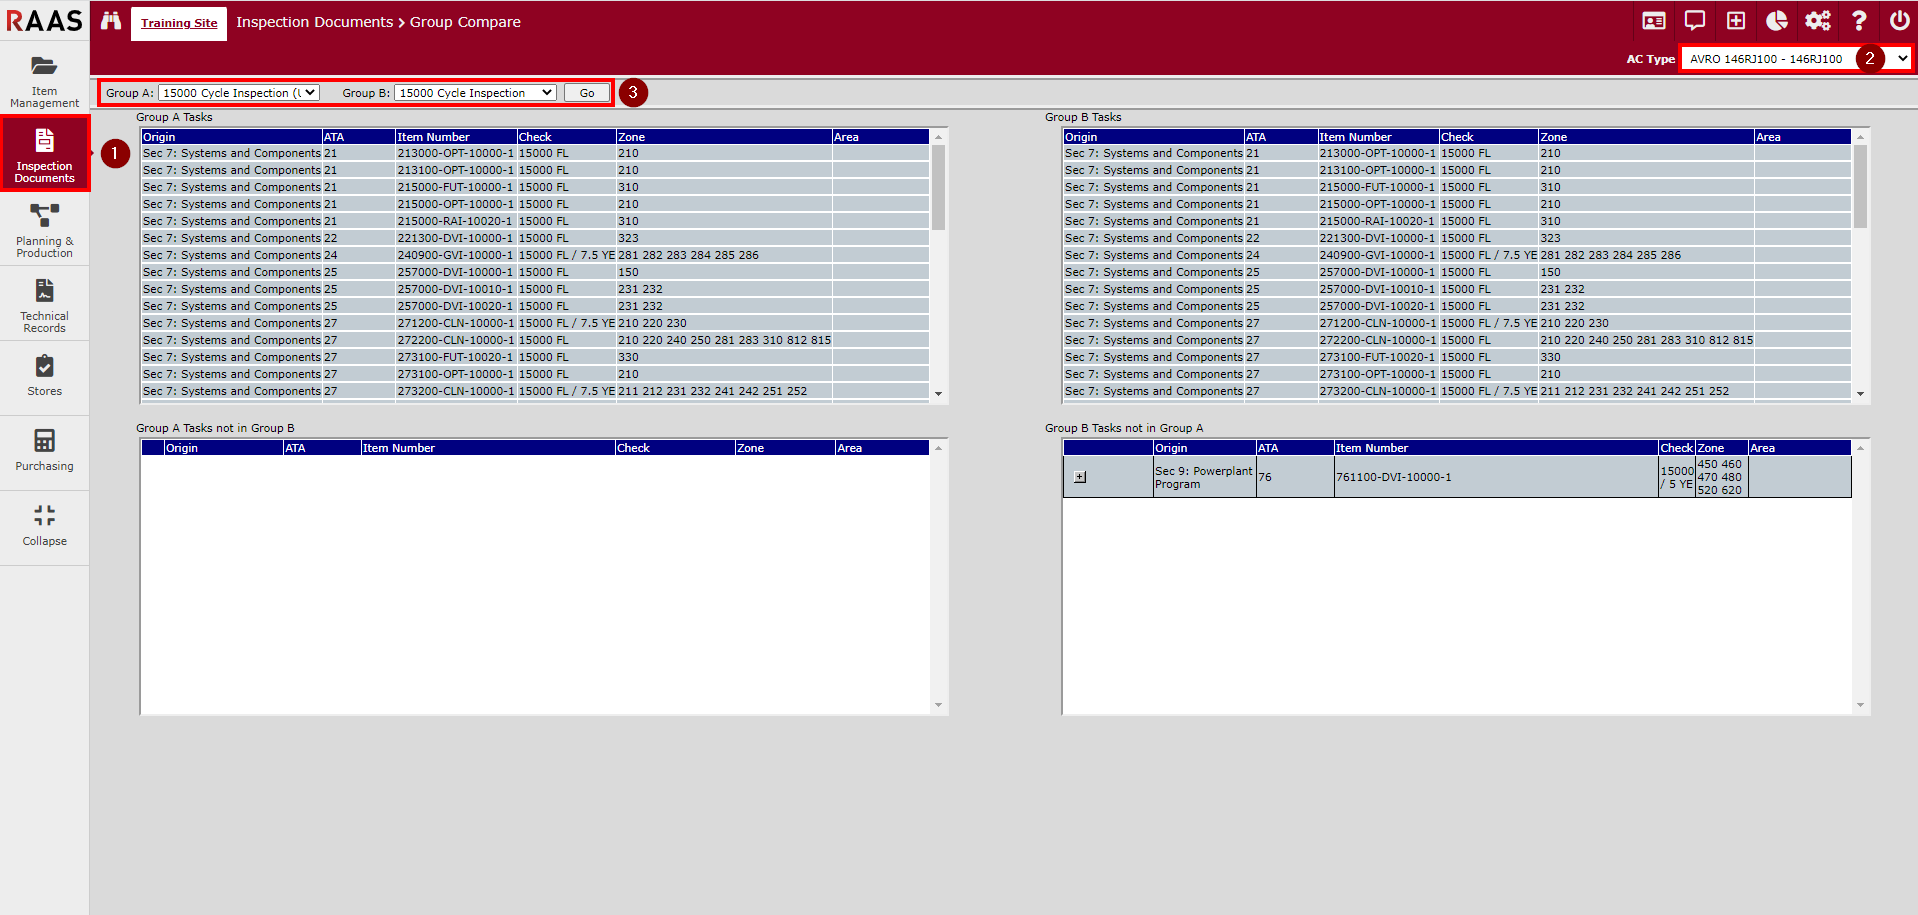Open the settings gears icon
Image resolution: width=1918 pixels, height=915 pixels.
[x=1818, y=21]
